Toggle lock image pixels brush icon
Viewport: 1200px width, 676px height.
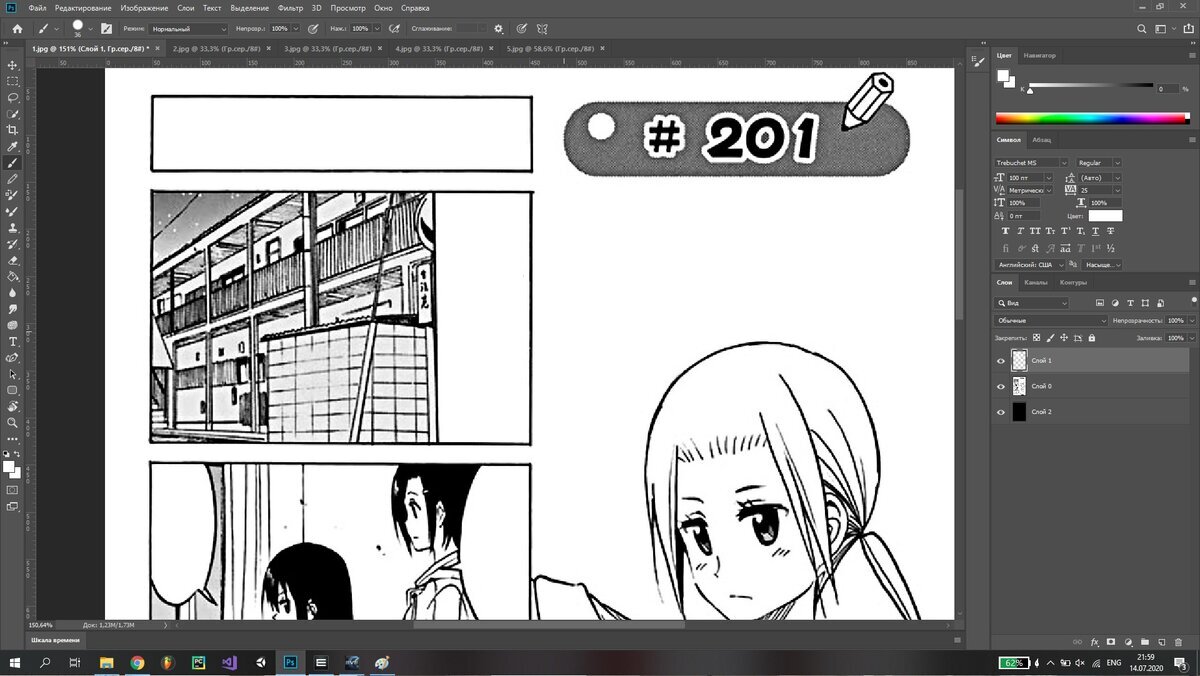click(x=1050, y=338)
